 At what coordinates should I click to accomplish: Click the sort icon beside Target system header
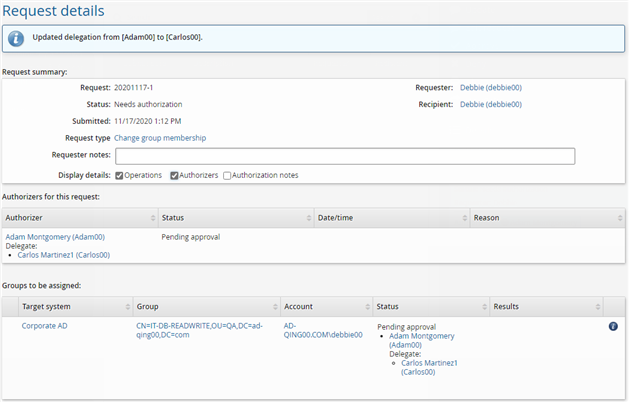[x=127, y=305]
